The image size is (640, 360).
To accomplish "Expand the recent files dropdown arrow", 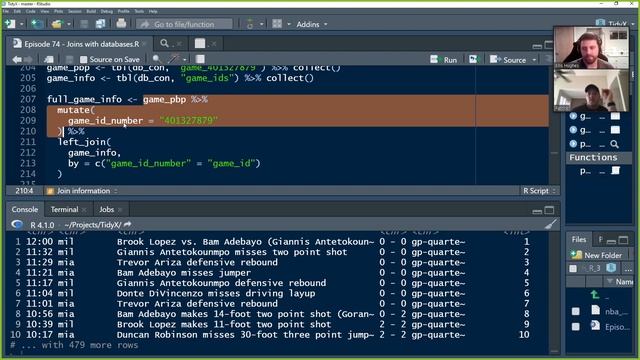I will (x=69, y=24).
